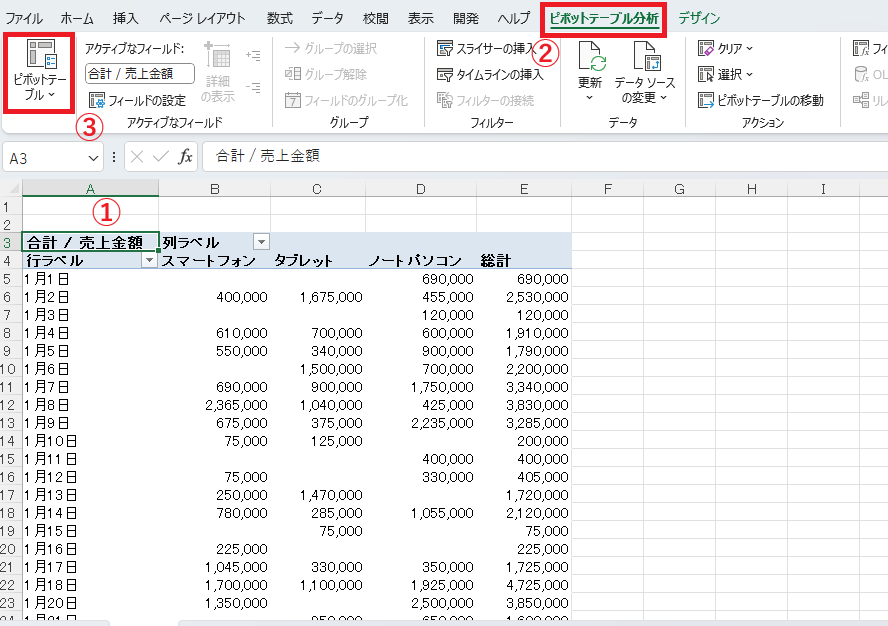
Task: Click the active field name box 合計 / 売上金額
Action: tap(140, 74)
